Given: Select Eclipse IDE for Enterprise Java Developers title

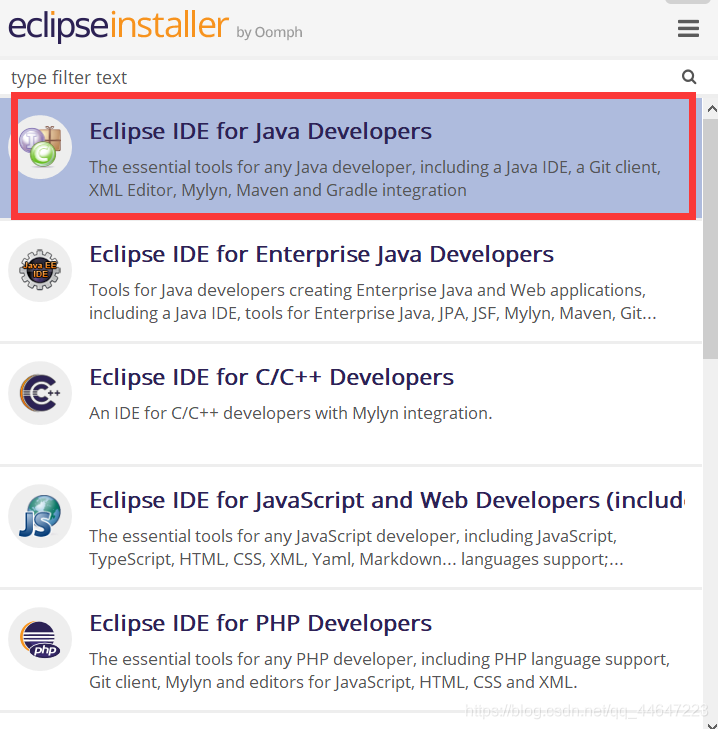Looking at the screenshot, I should 321,254.
